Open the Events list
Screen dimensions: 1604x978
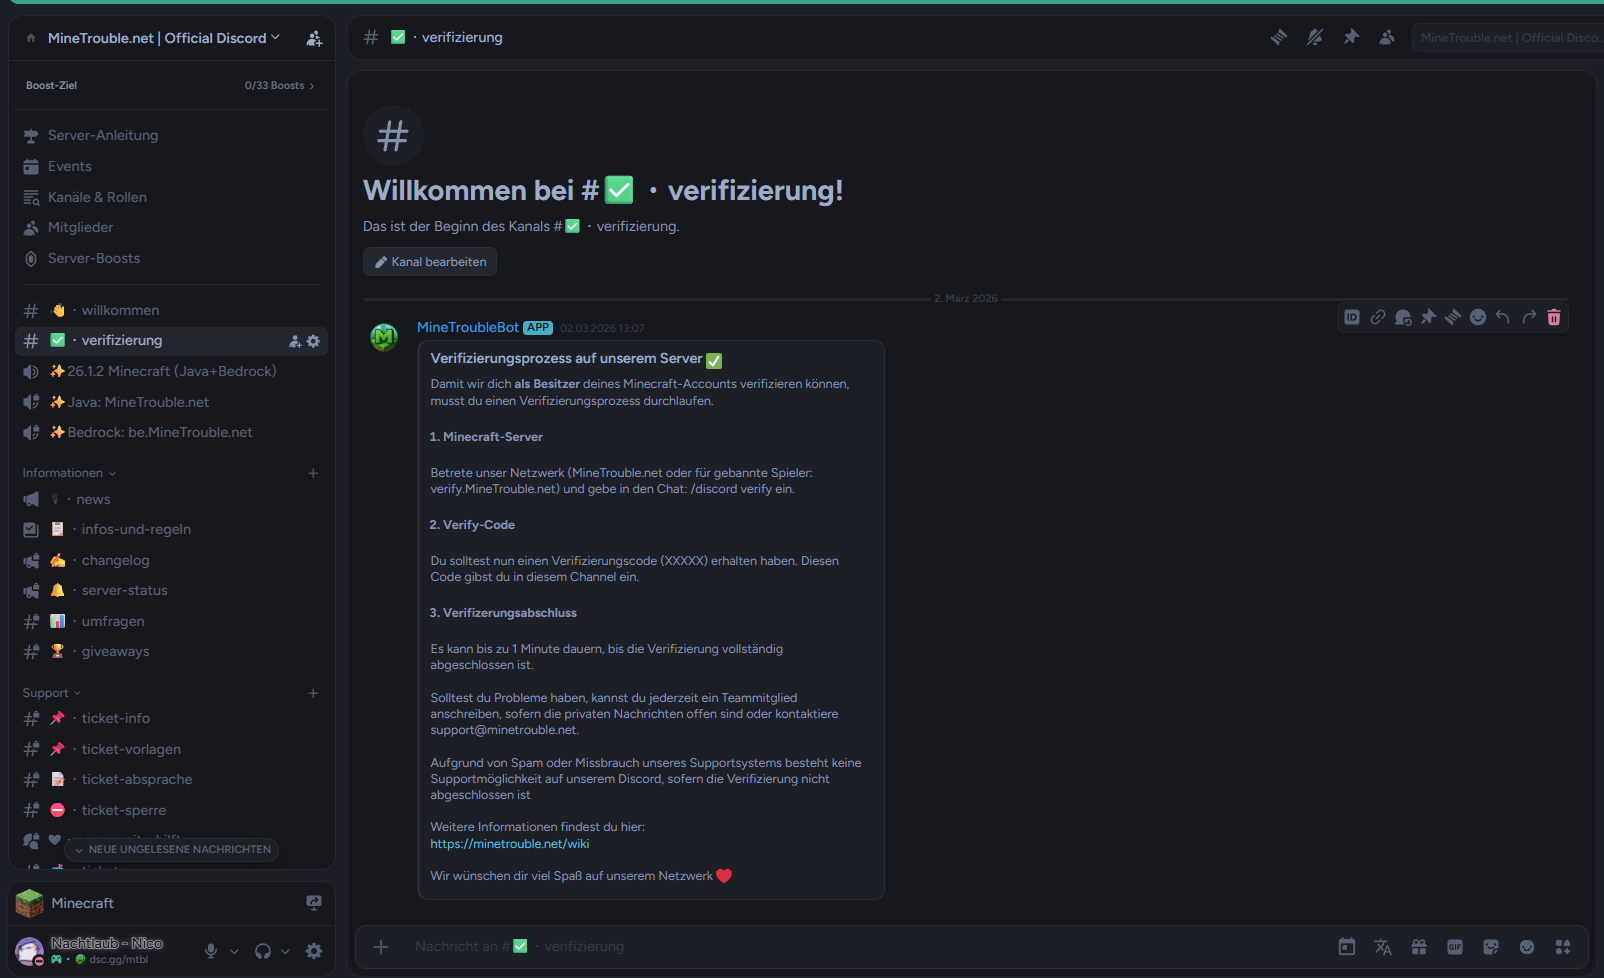[170, 166]
